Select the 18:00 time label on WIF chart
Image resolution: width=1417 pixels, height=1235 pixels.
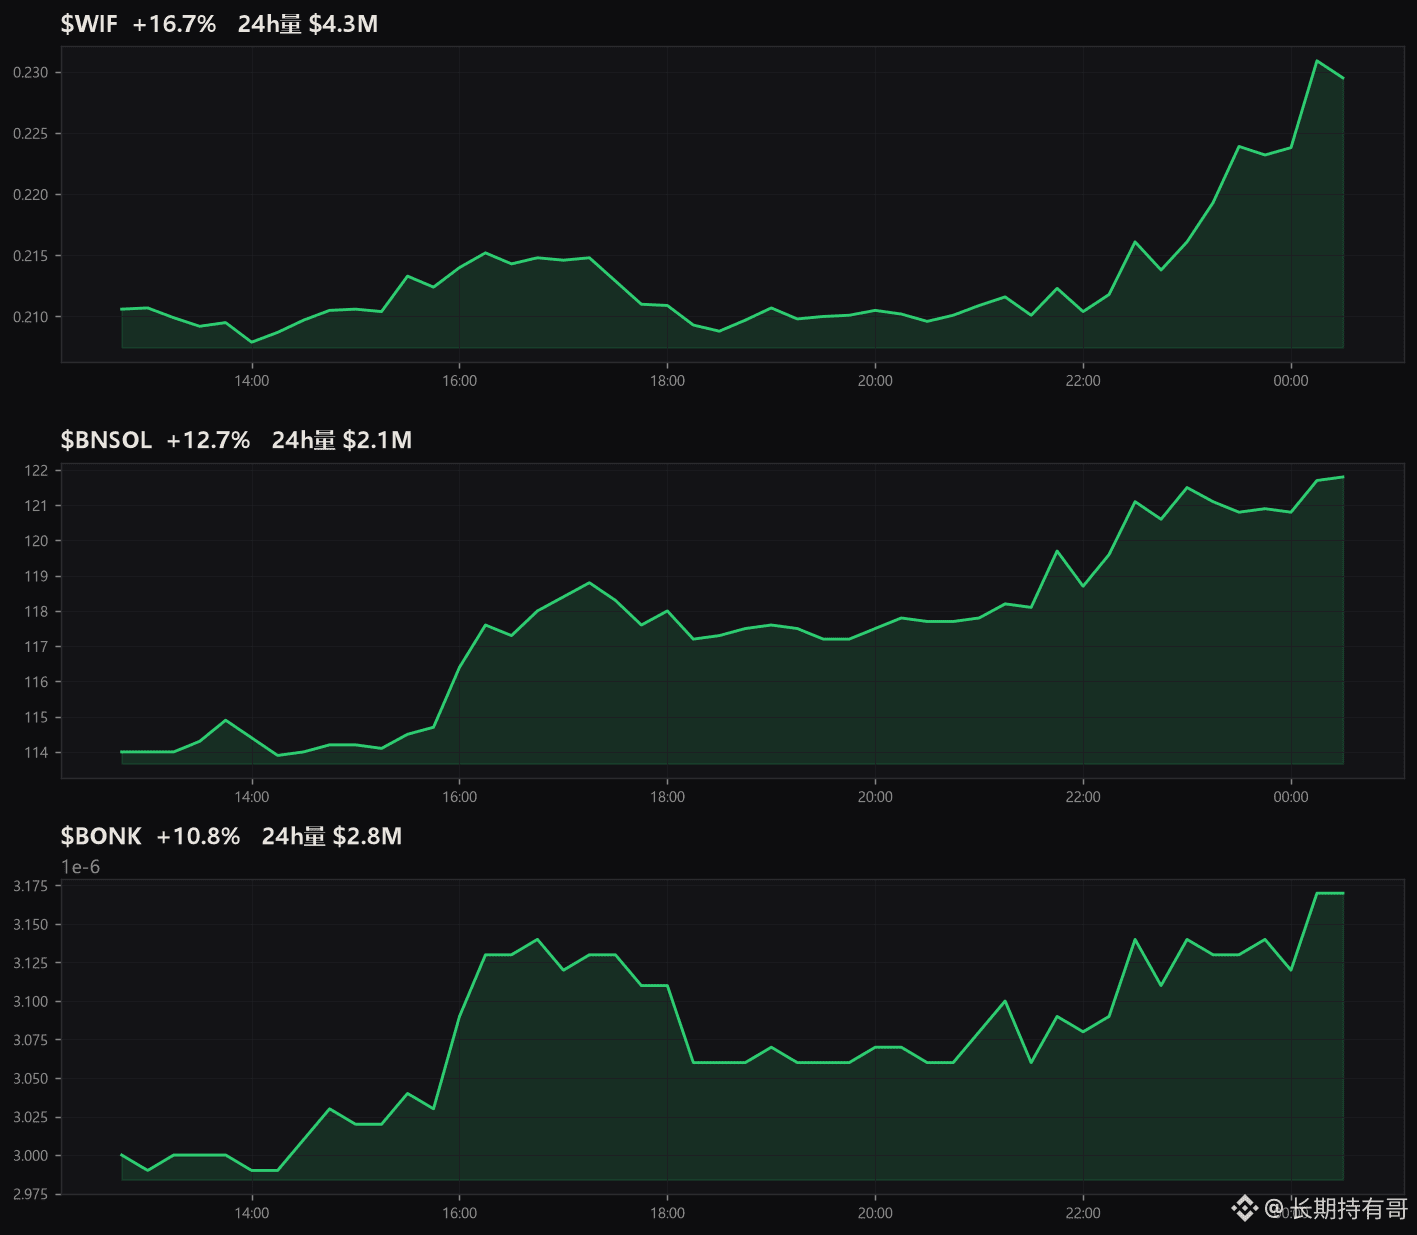click(668, 381)
